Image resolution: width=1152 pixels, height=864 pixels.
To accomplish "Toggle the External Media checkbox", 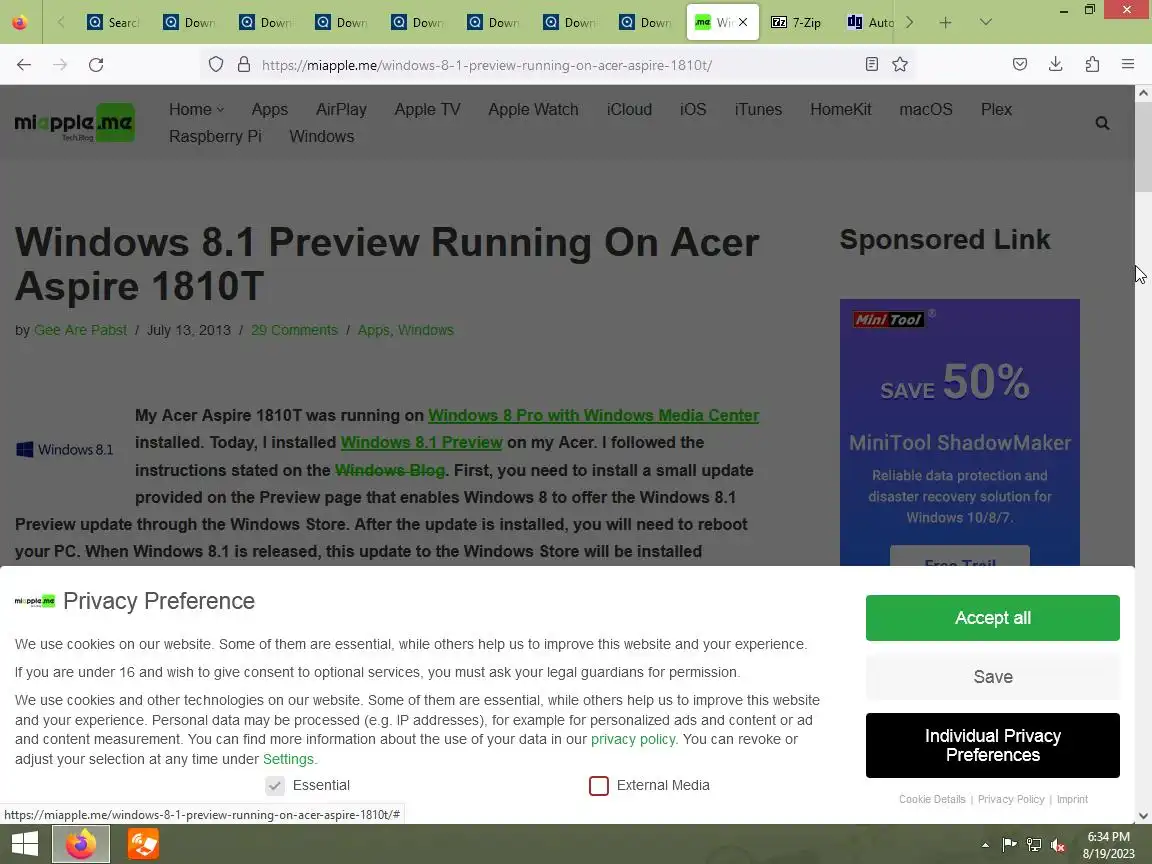I will coord(599,785).
